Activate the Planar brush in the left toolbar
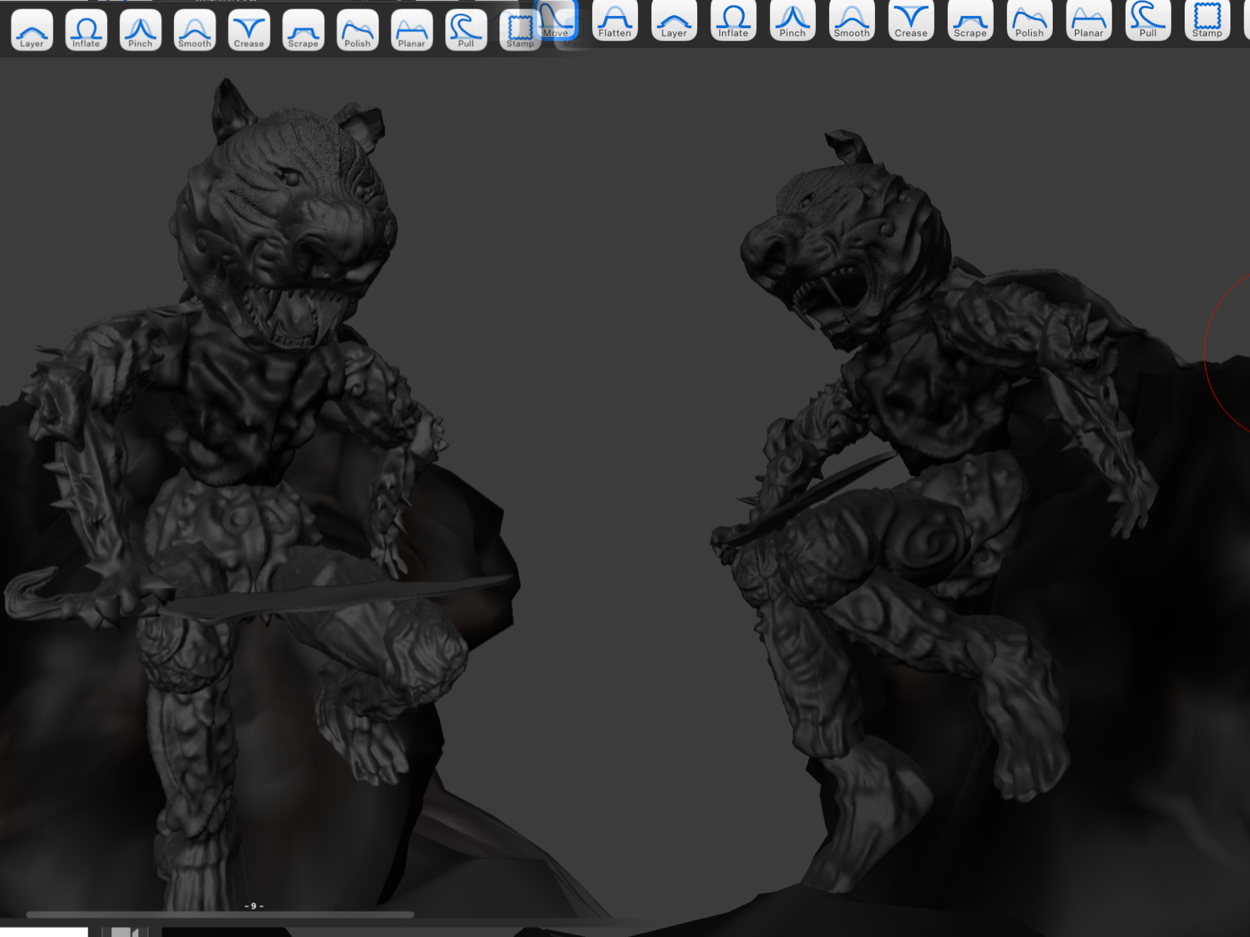The width and height of the screenshot is (1250, 937). coord(411,30)
